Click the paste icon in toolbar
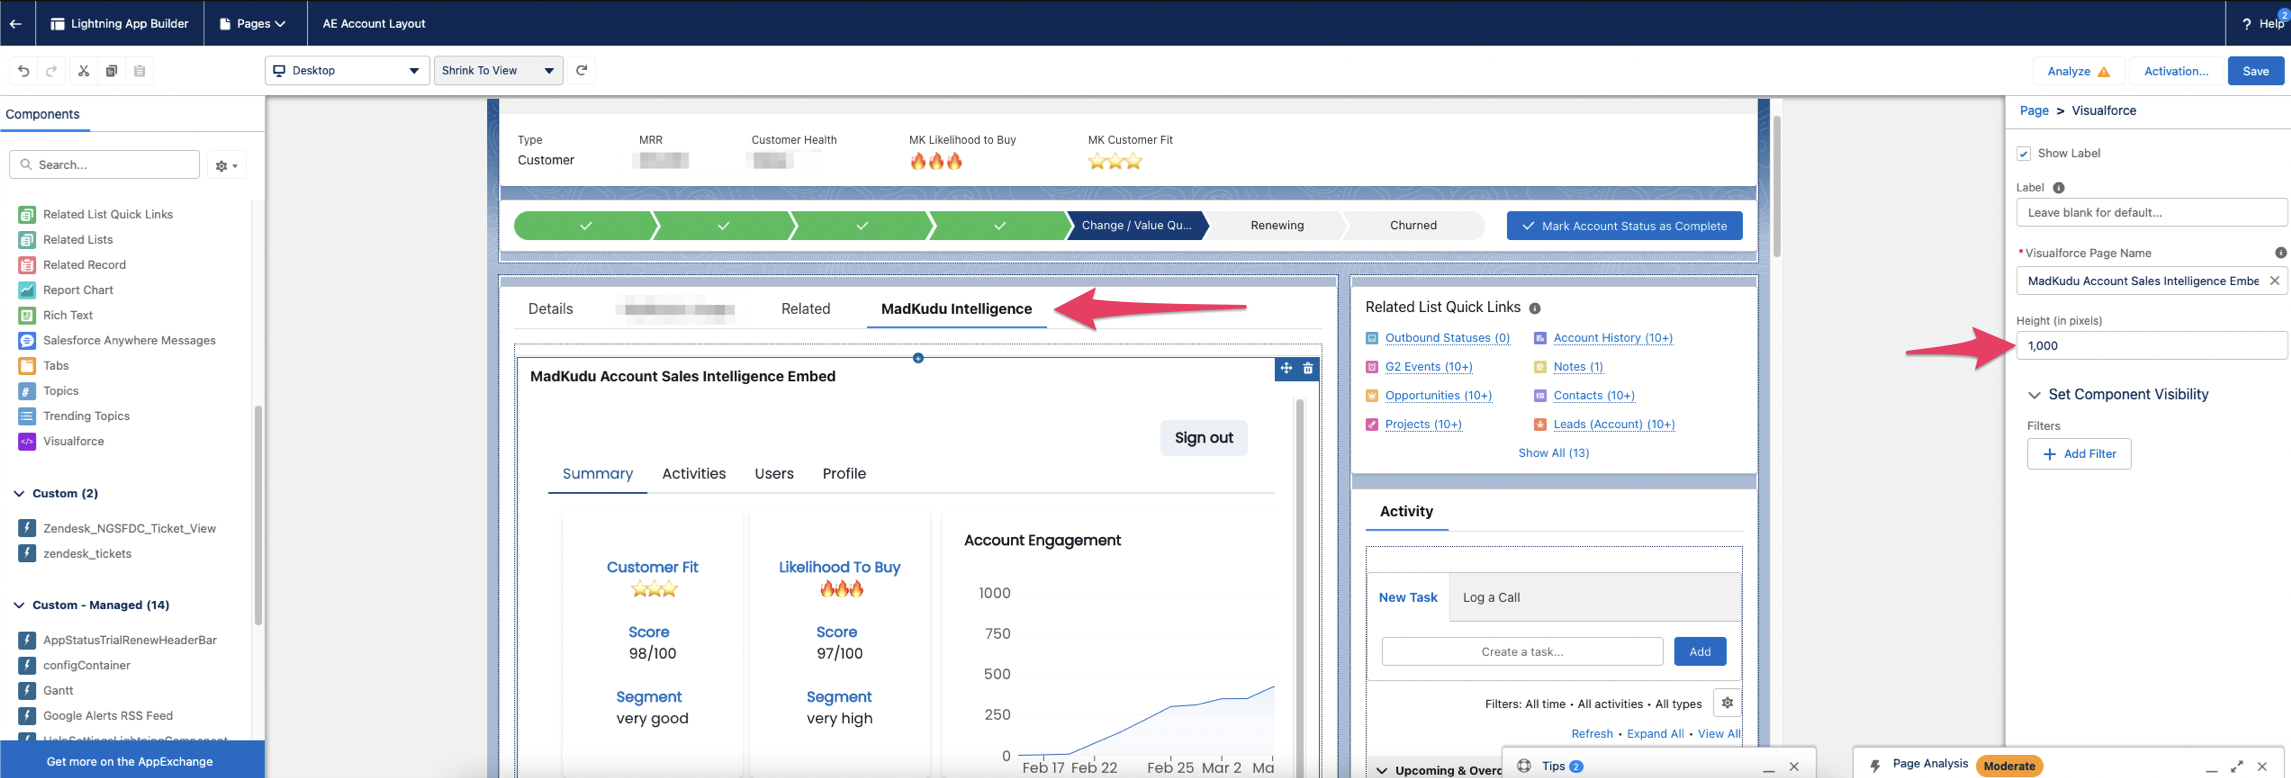 [x=140, y=71]
